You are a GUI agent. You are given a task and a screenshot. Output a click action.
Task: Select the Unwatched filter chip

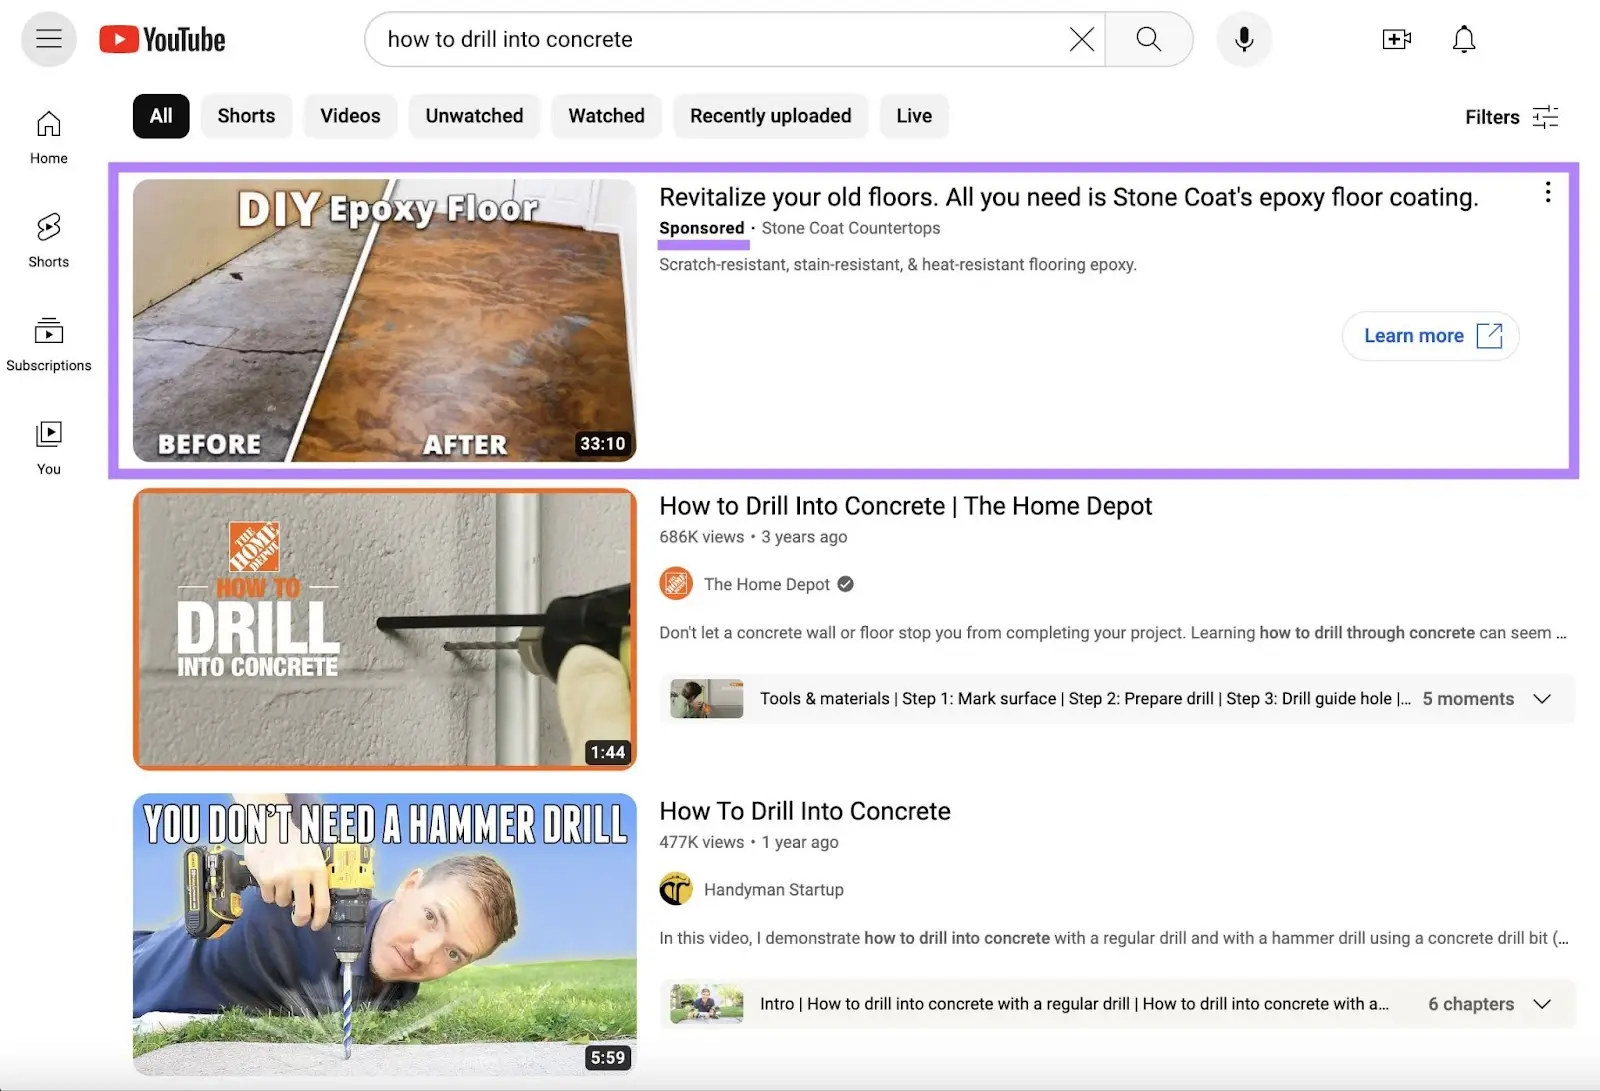474,116
